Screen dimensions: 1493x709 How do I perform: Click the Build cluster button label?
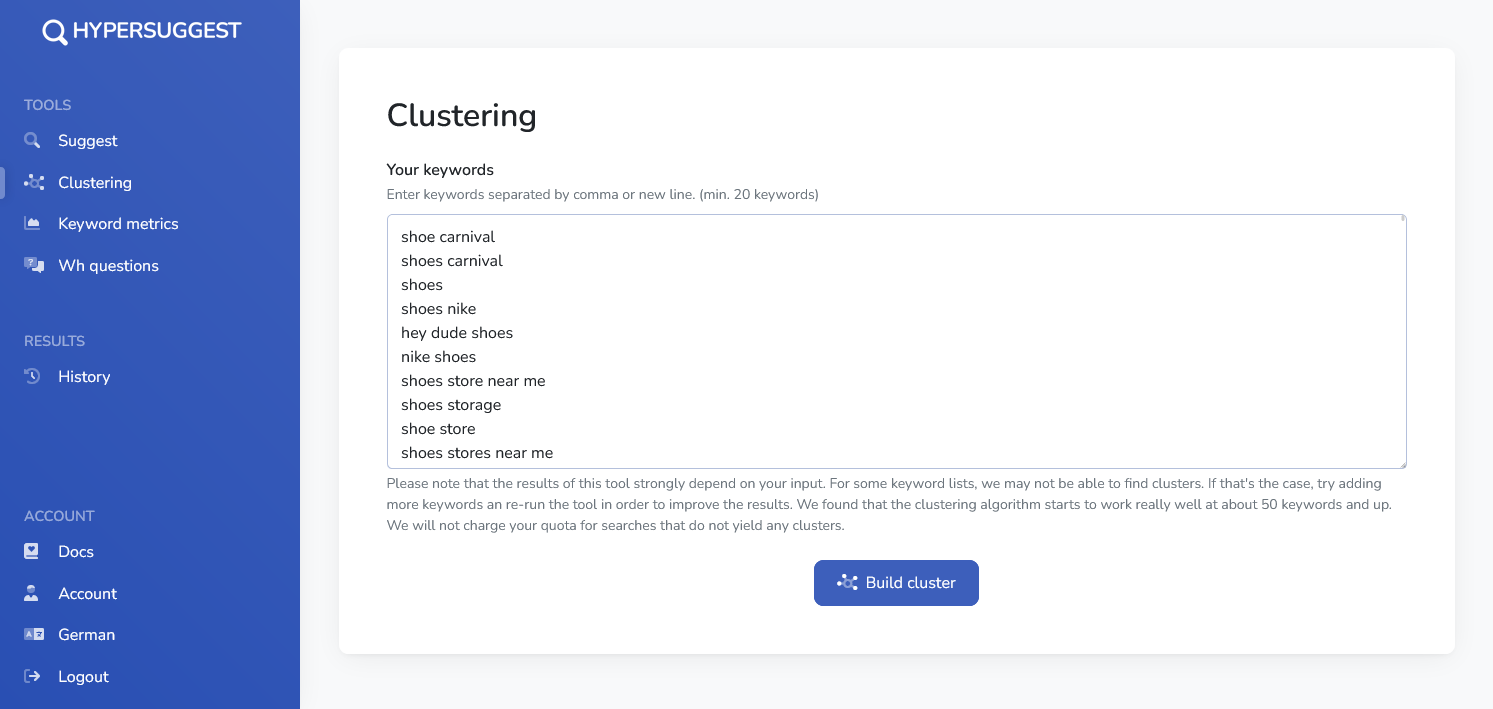[x=911, y=583]
